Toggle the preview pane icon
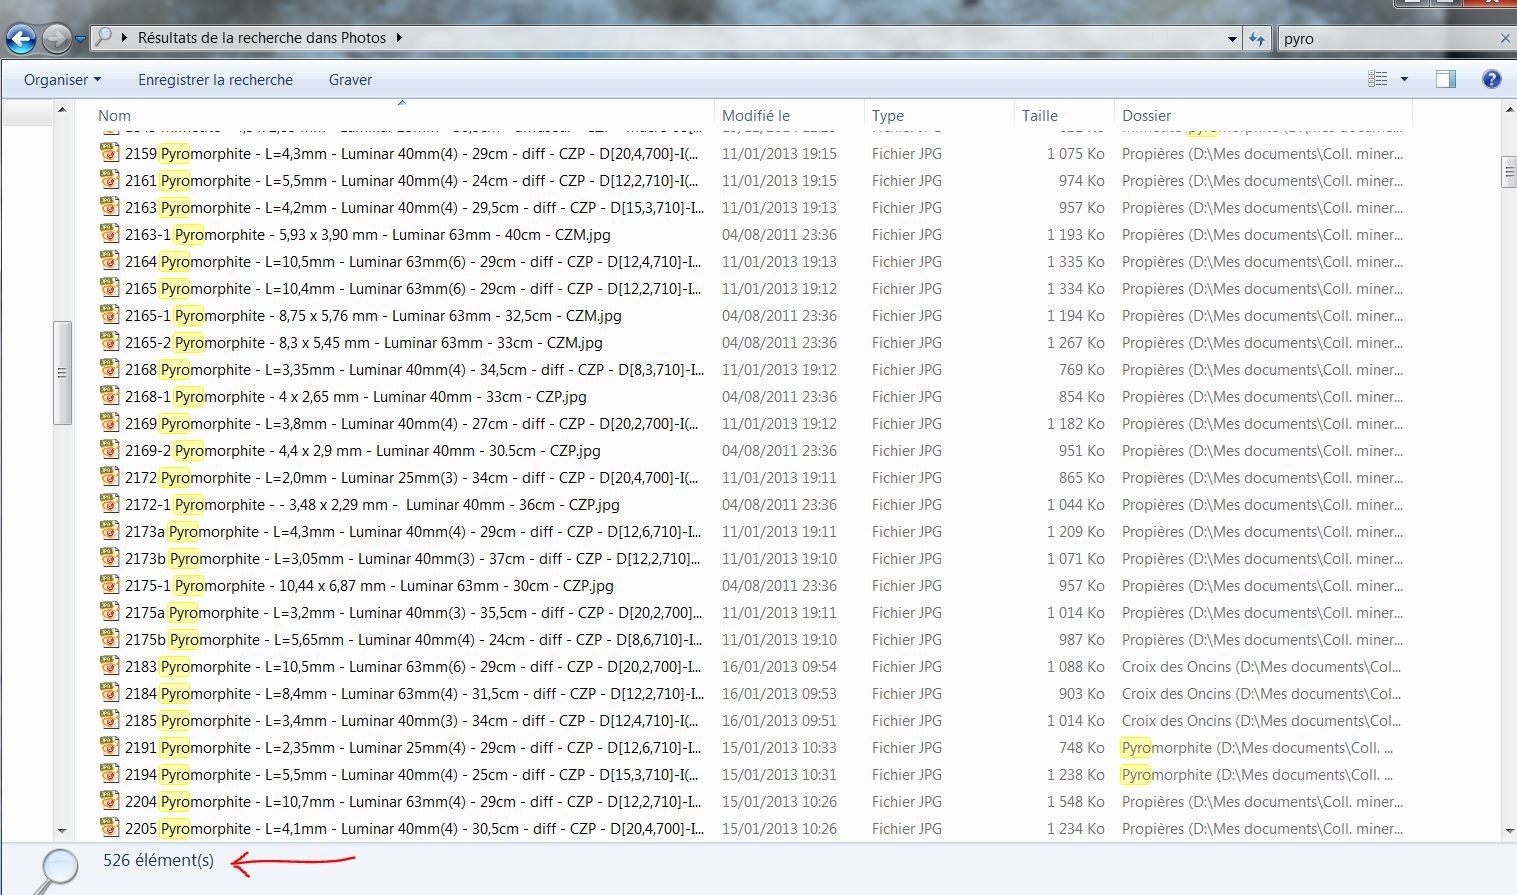 tap(1445, 80)
